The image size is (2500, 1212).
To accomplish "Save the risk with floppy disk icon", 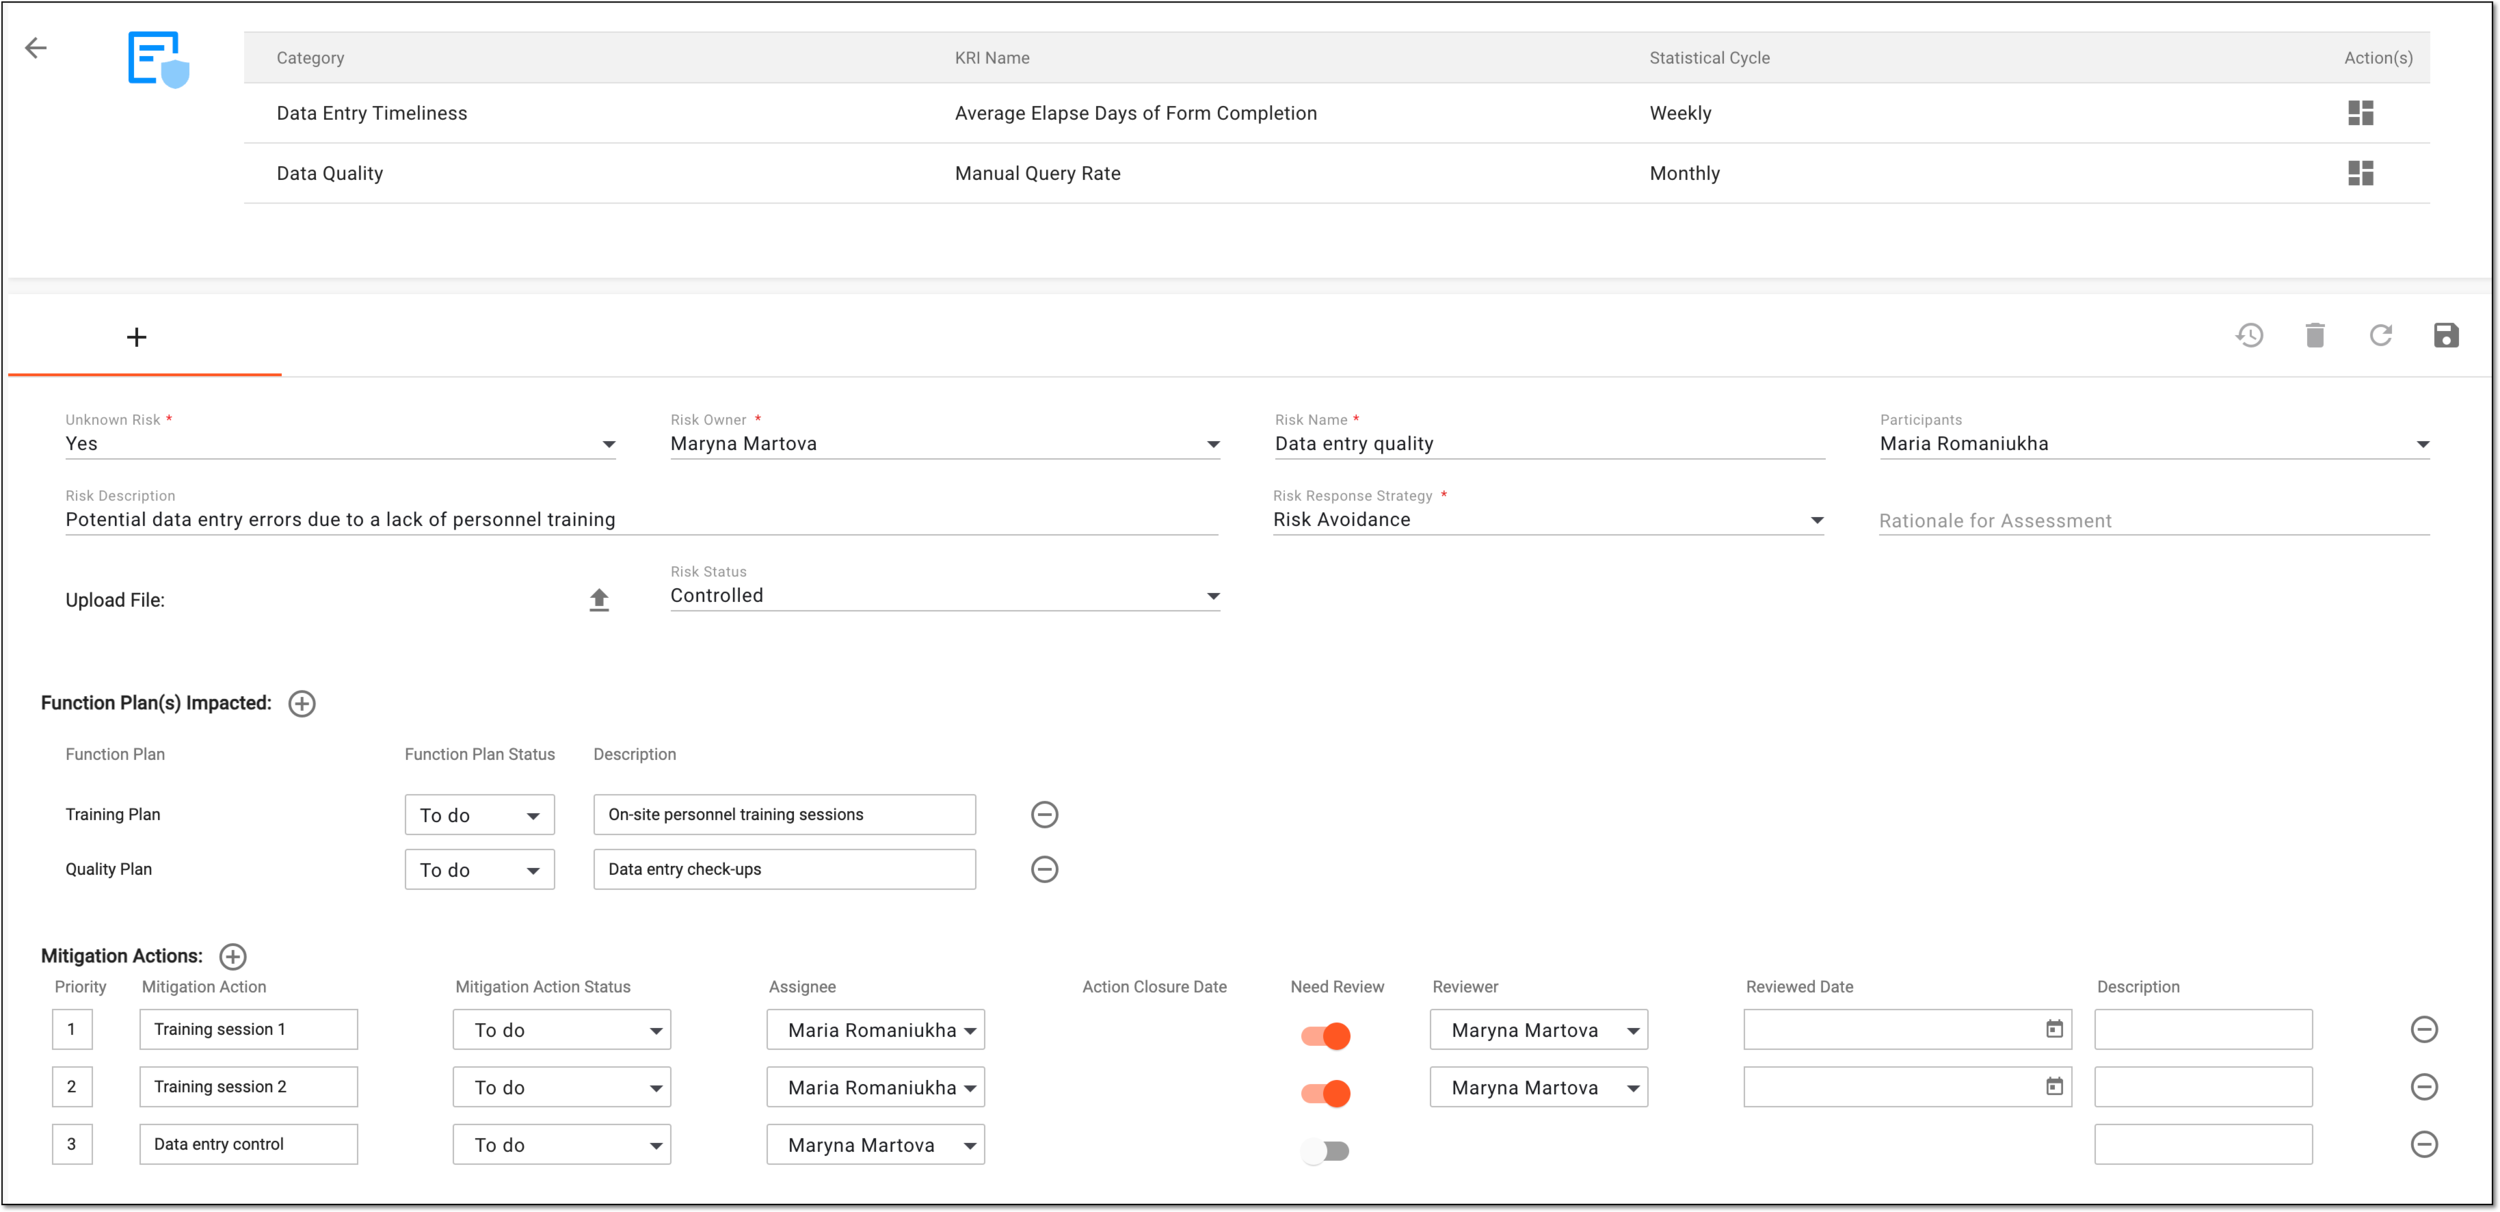I will (2446, 335).
